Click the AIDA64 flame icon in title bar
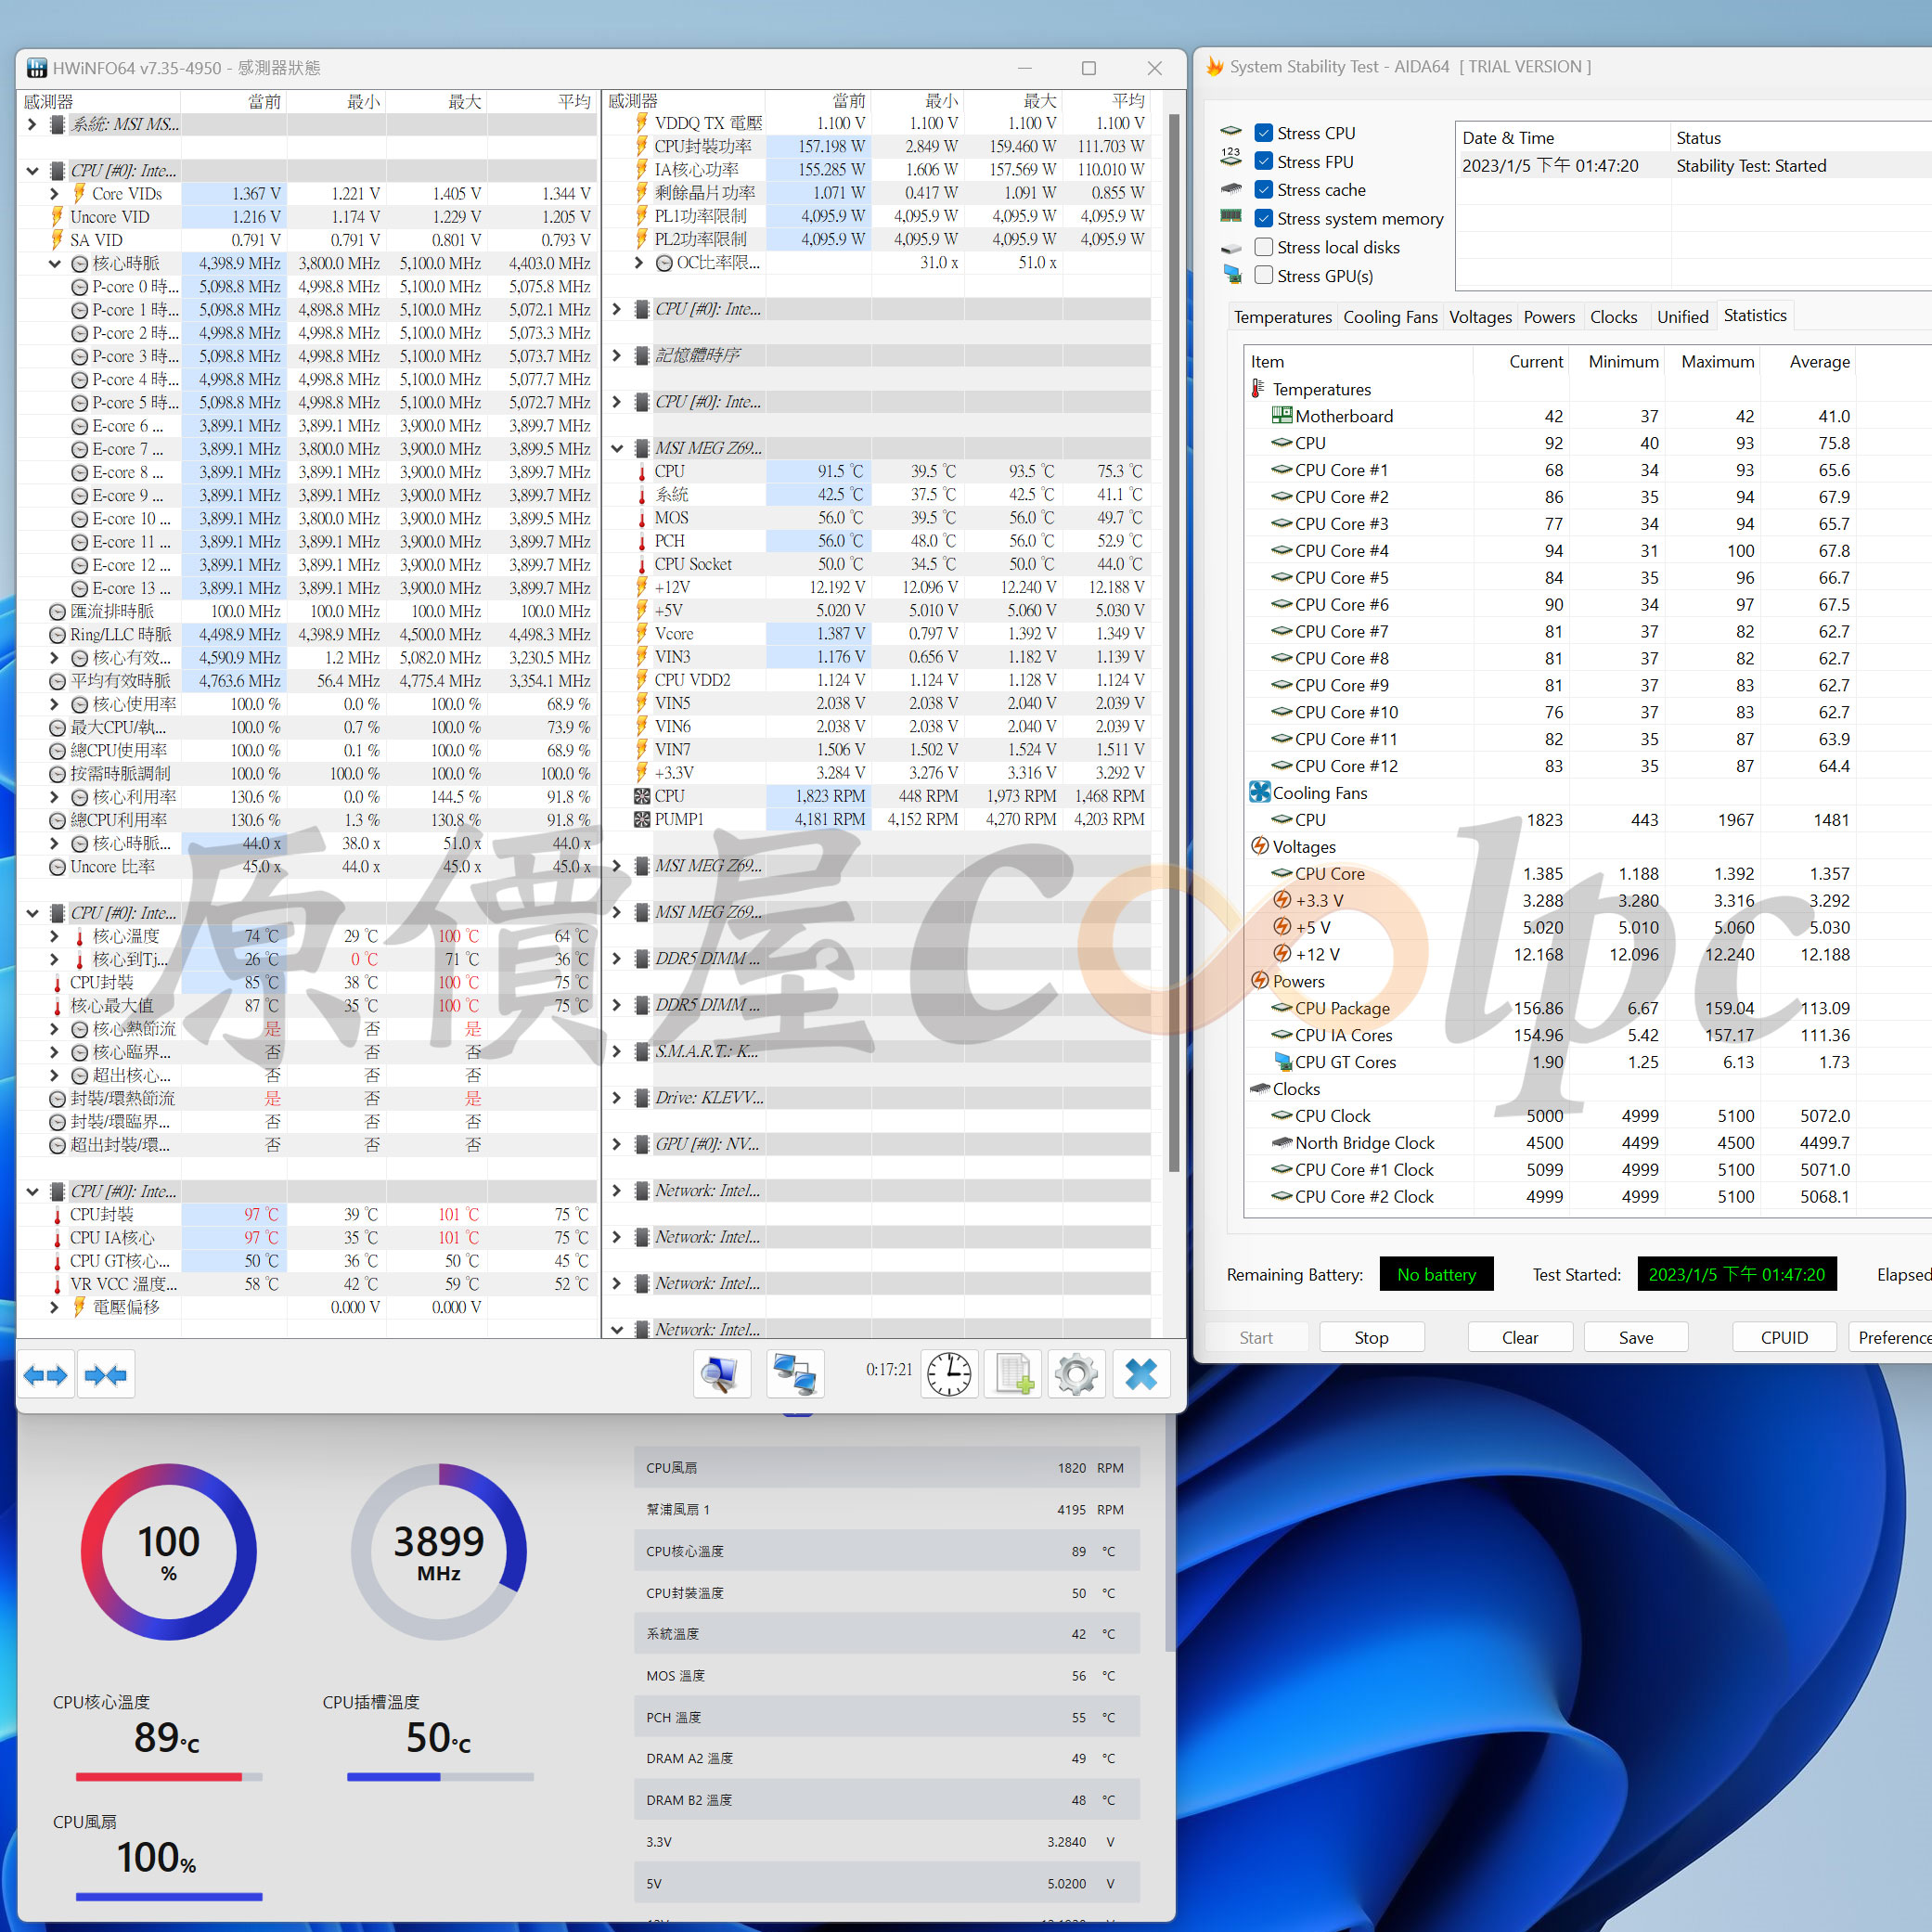The width and height of the screenshot is (1932, 1932). click(1215, 67)
